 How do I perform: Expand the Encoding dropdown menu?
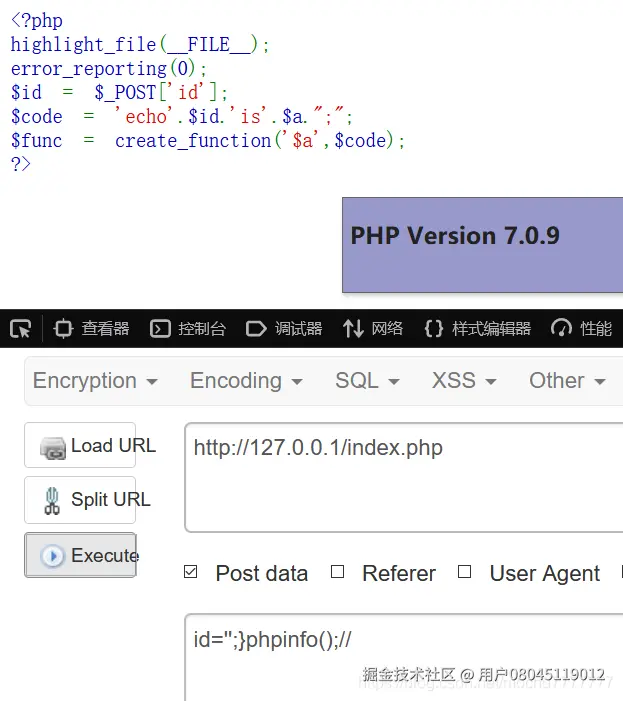point(246,381)
